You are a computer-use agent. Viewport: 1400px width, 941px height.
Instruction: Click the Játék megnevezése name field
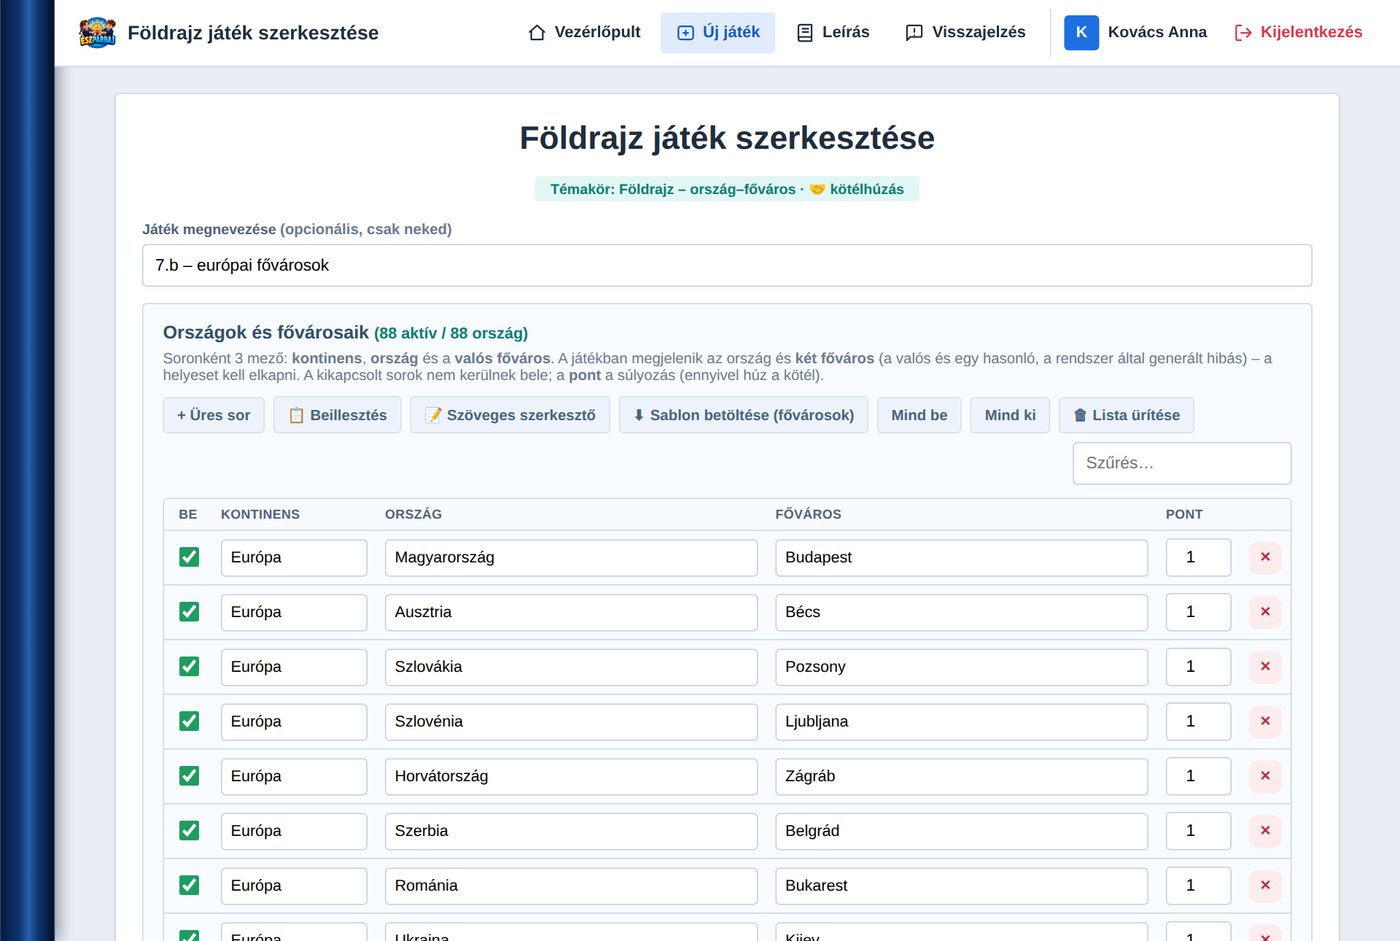(727, 265)
